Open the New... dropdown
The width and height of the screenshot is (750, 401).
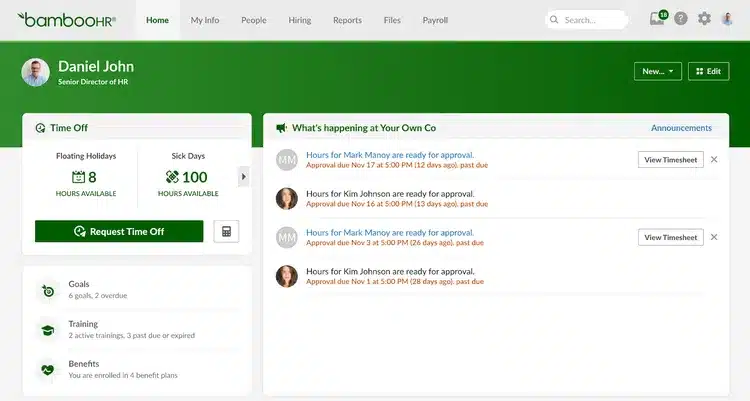coord(658,71)
